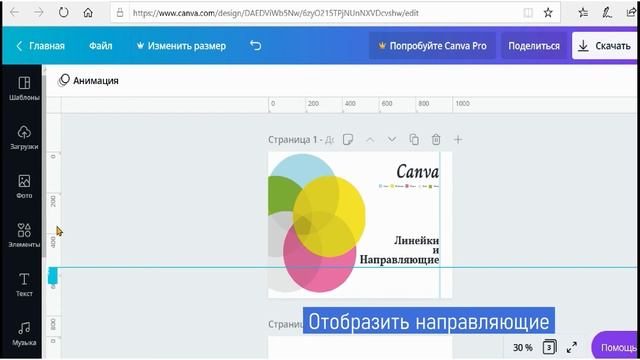Open the Элементы panel
The height and width of the screenshot is (360, 640).
coord(24,236)
